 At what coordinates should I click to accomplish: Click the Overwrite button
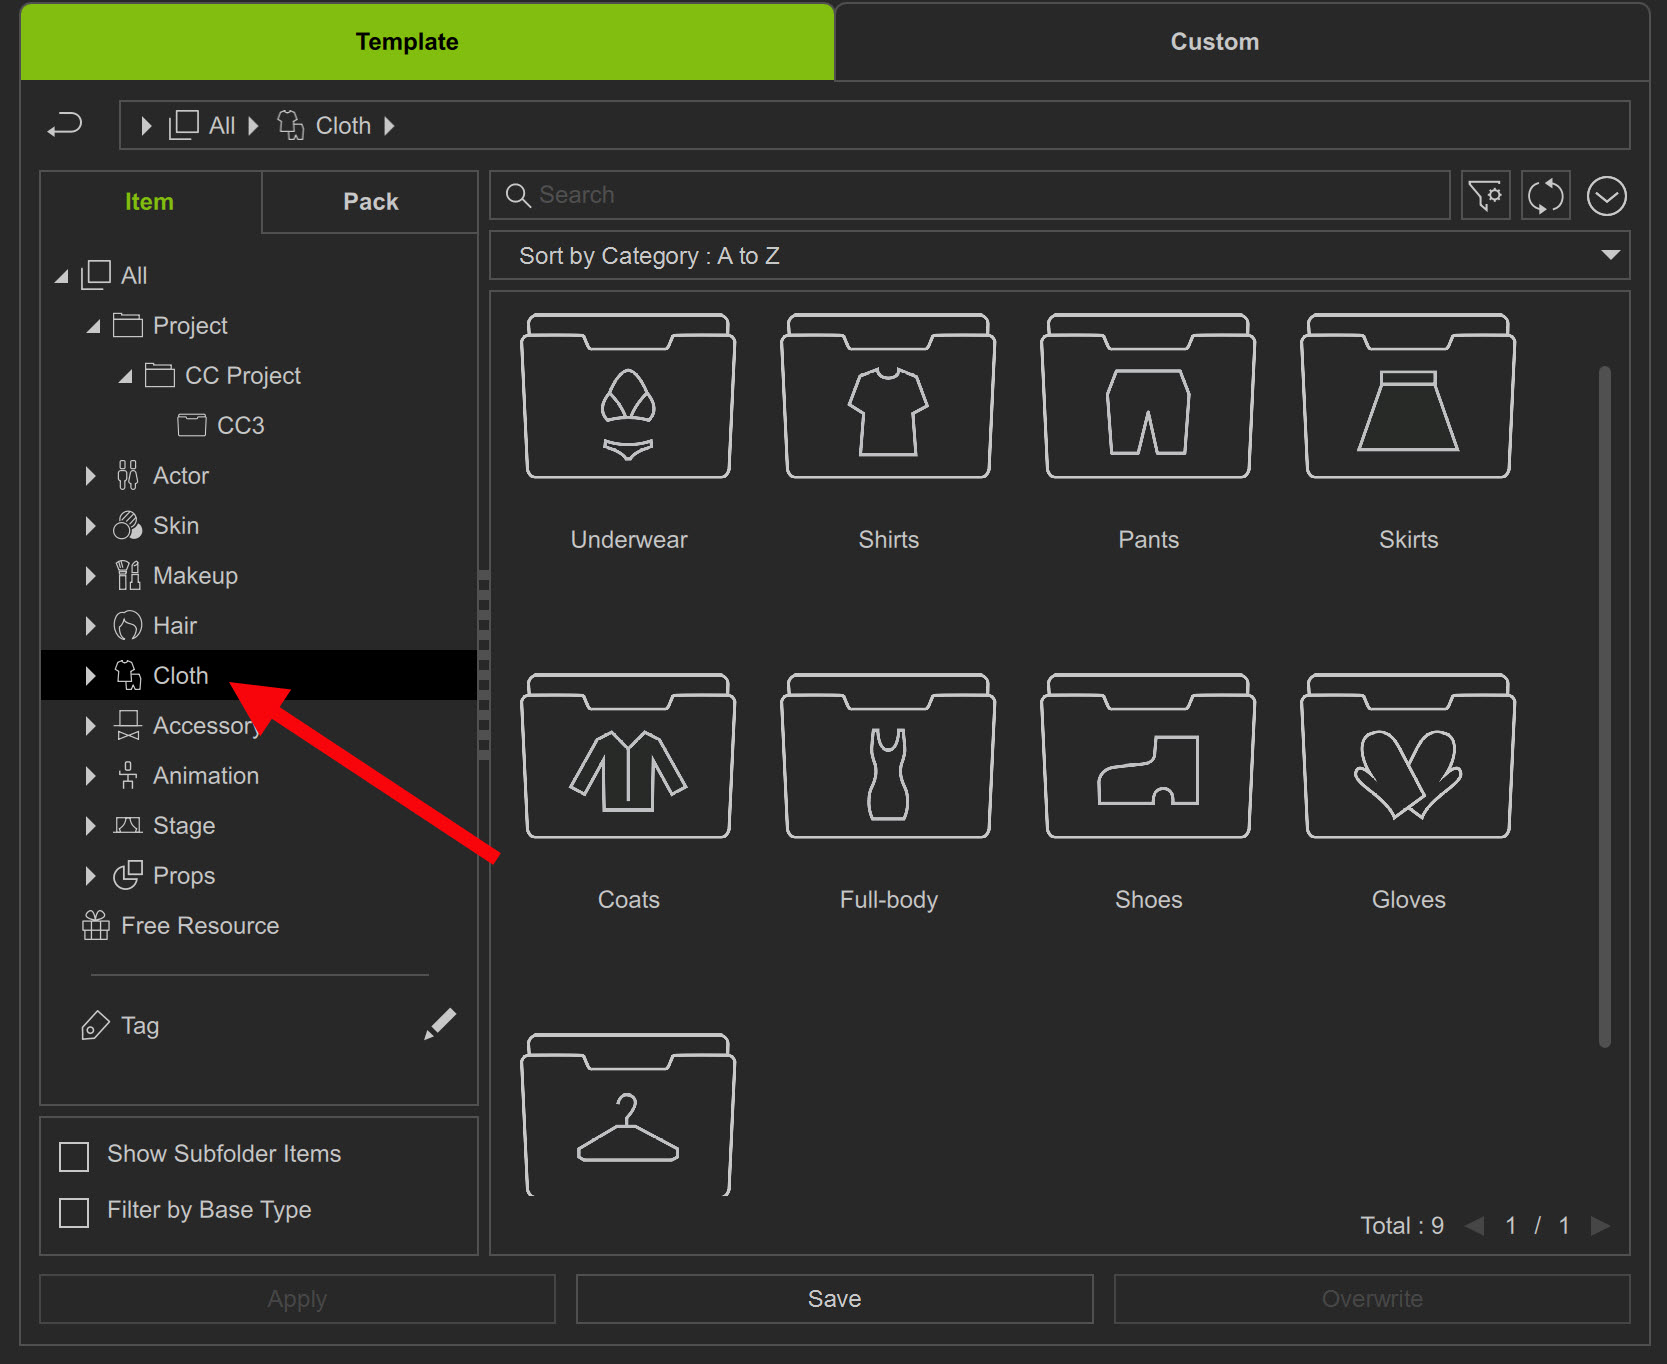pos(1372,1299)
